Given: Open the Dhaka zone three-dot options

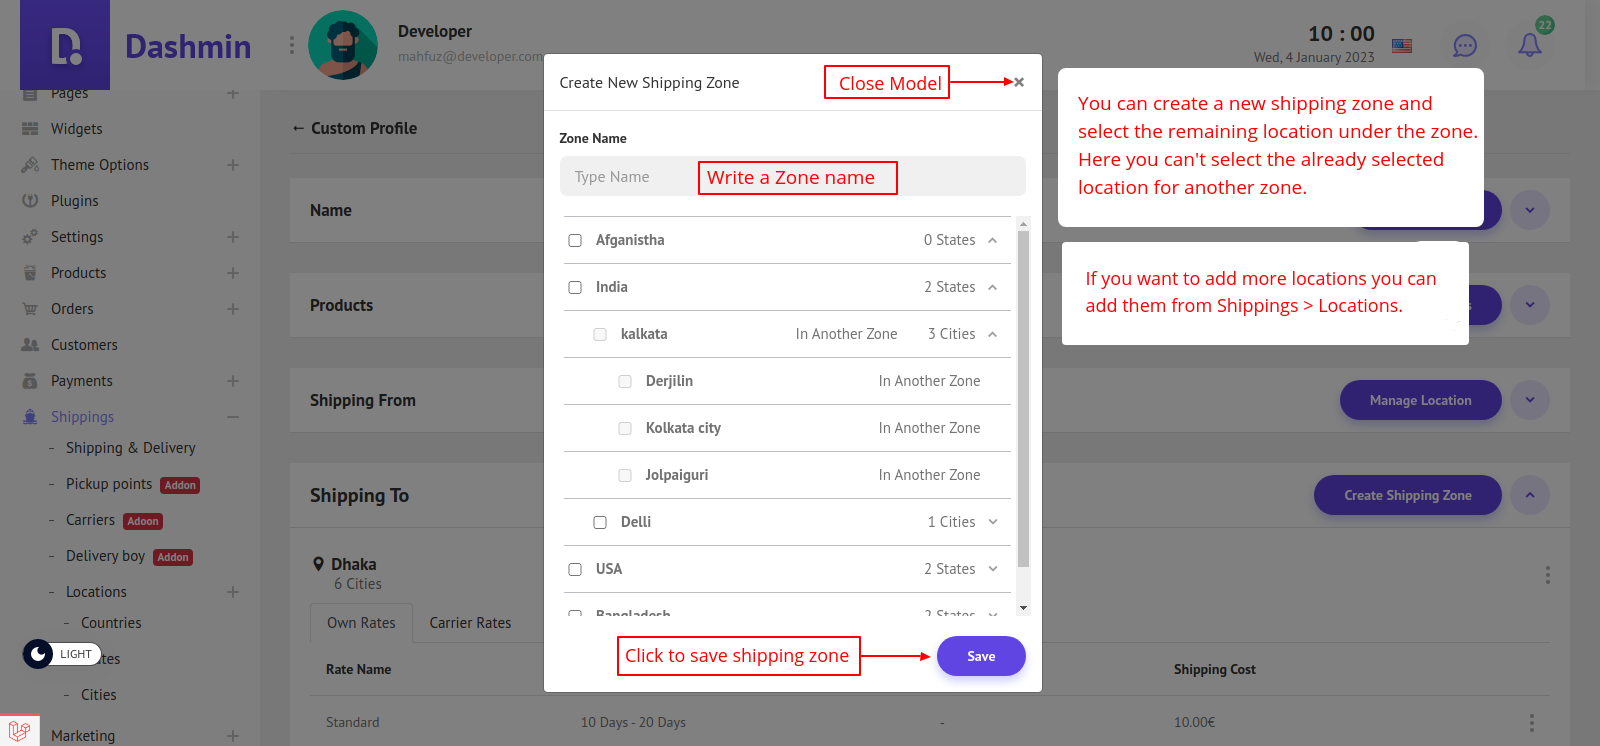Looking at the screenshot, I should click(1547, 575).
